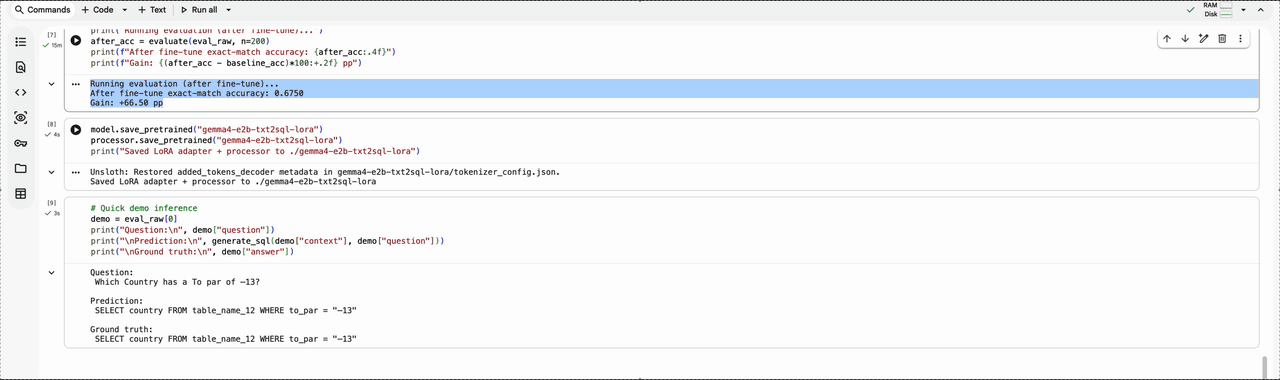Image resolution: width=1280 pixels, height=380 pixels.
Task: Click output 'After fine-tune exact-match accuracy: 0.6750'
Action: point(197,93)
